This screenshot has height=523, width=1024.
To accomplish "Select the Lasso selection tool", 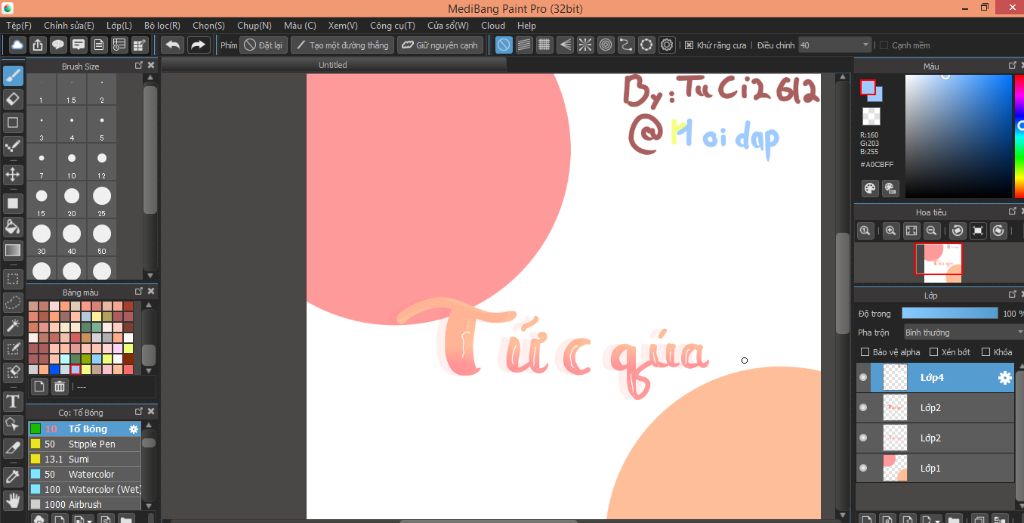I will pyautogui.click(x=12, y=302).
